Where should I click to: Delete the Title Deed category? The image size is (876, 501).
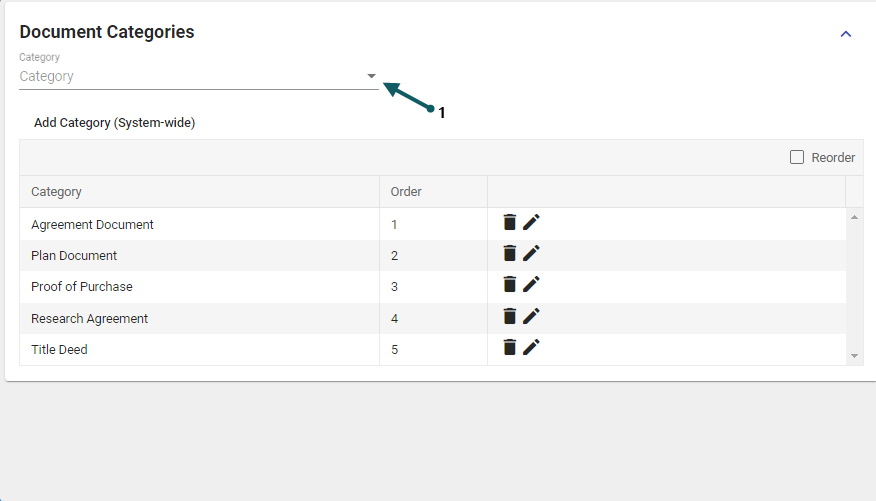[x=509, y=348]
